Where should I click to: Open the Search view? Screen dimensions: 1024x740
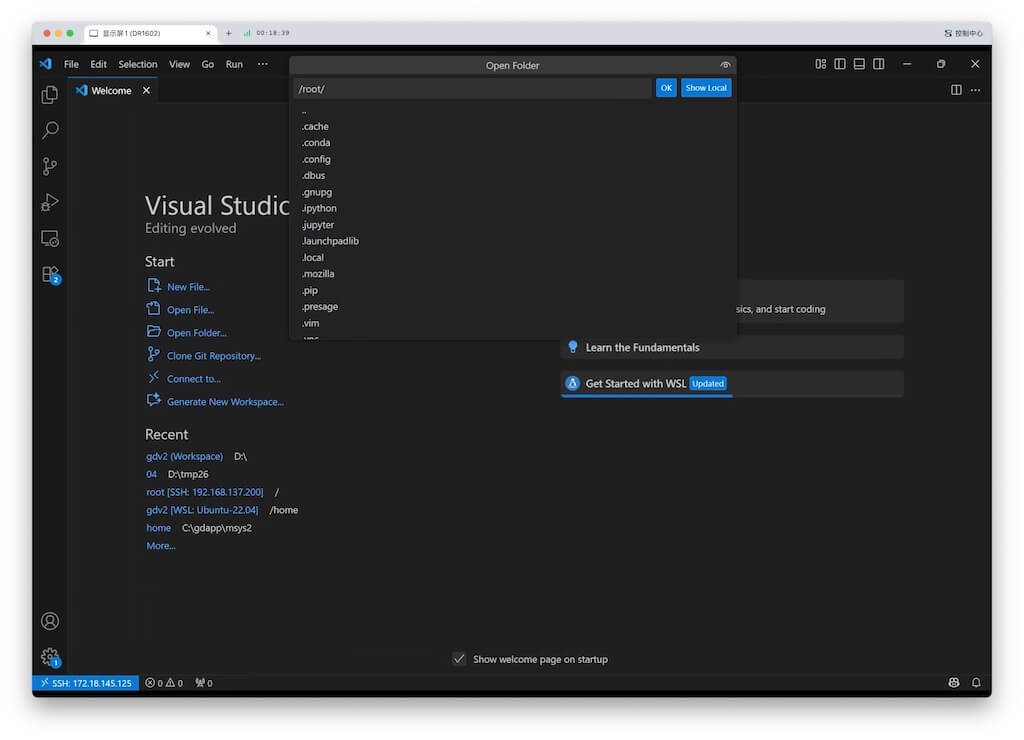[x=50, y=130]
